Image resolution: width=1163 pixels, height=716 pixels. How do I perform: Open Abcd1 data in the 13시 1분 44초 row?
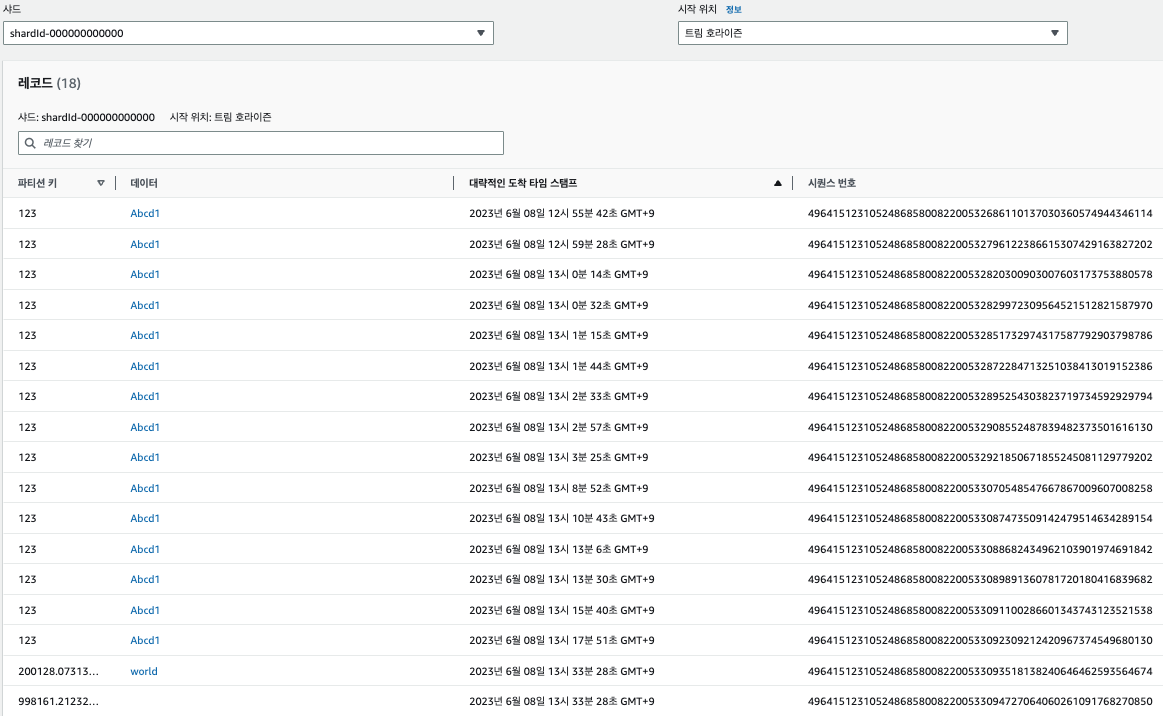click(145, 366)
